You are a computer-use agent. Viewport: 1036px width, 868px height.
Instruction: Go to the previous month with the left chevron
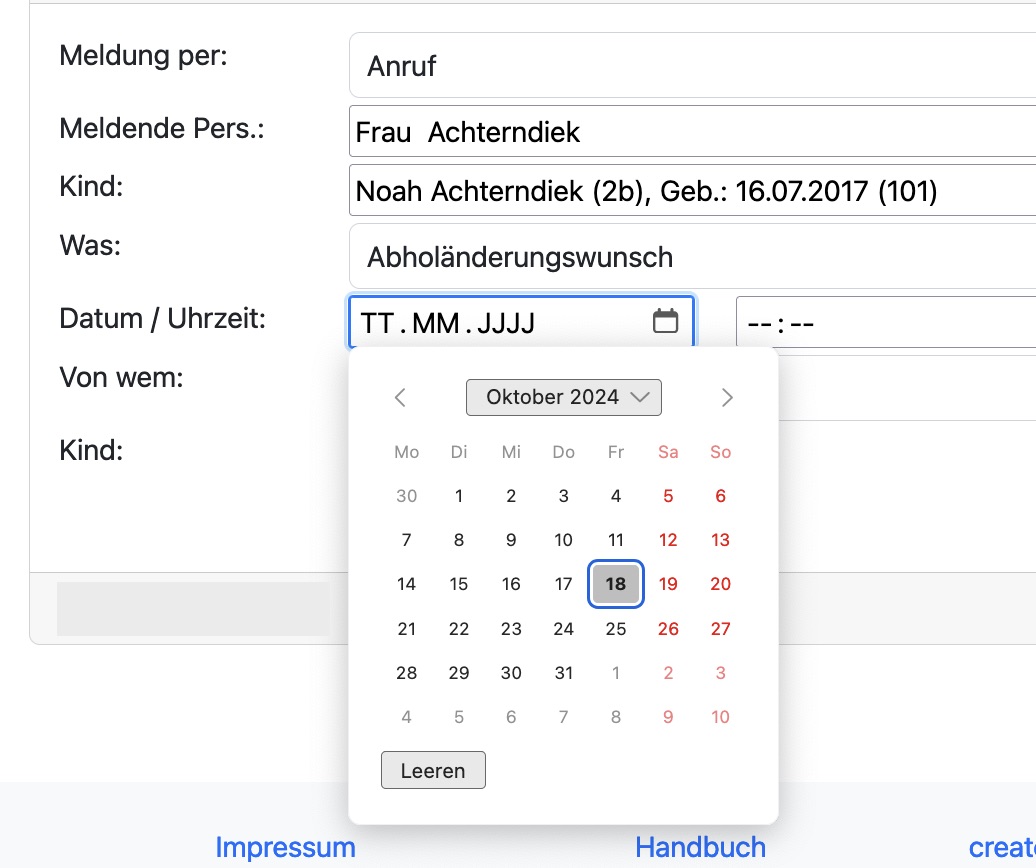(x=400, y=397)
